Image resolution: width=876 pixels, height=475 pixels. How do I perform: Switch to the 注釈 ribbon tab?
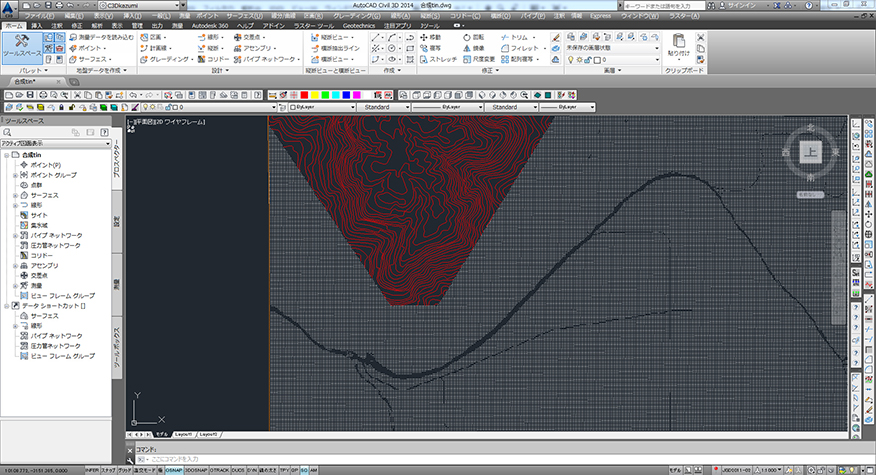57,26
